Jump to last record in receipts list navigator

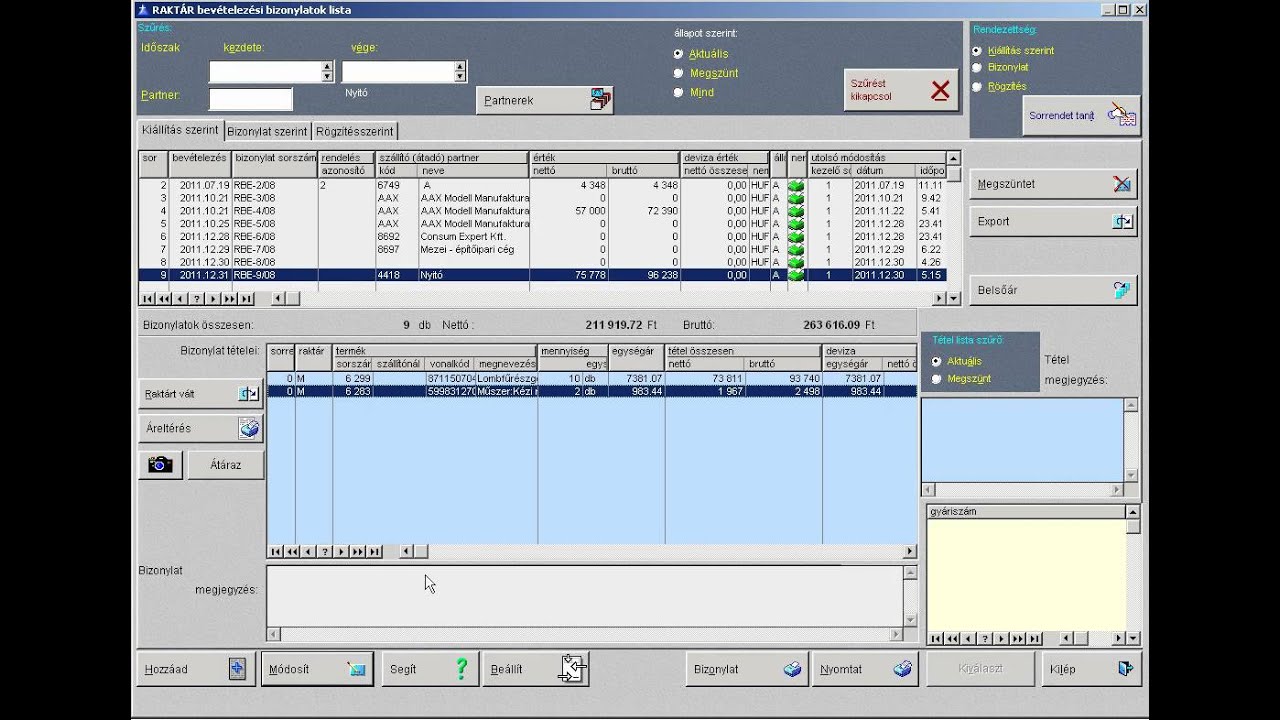(246, 299)
